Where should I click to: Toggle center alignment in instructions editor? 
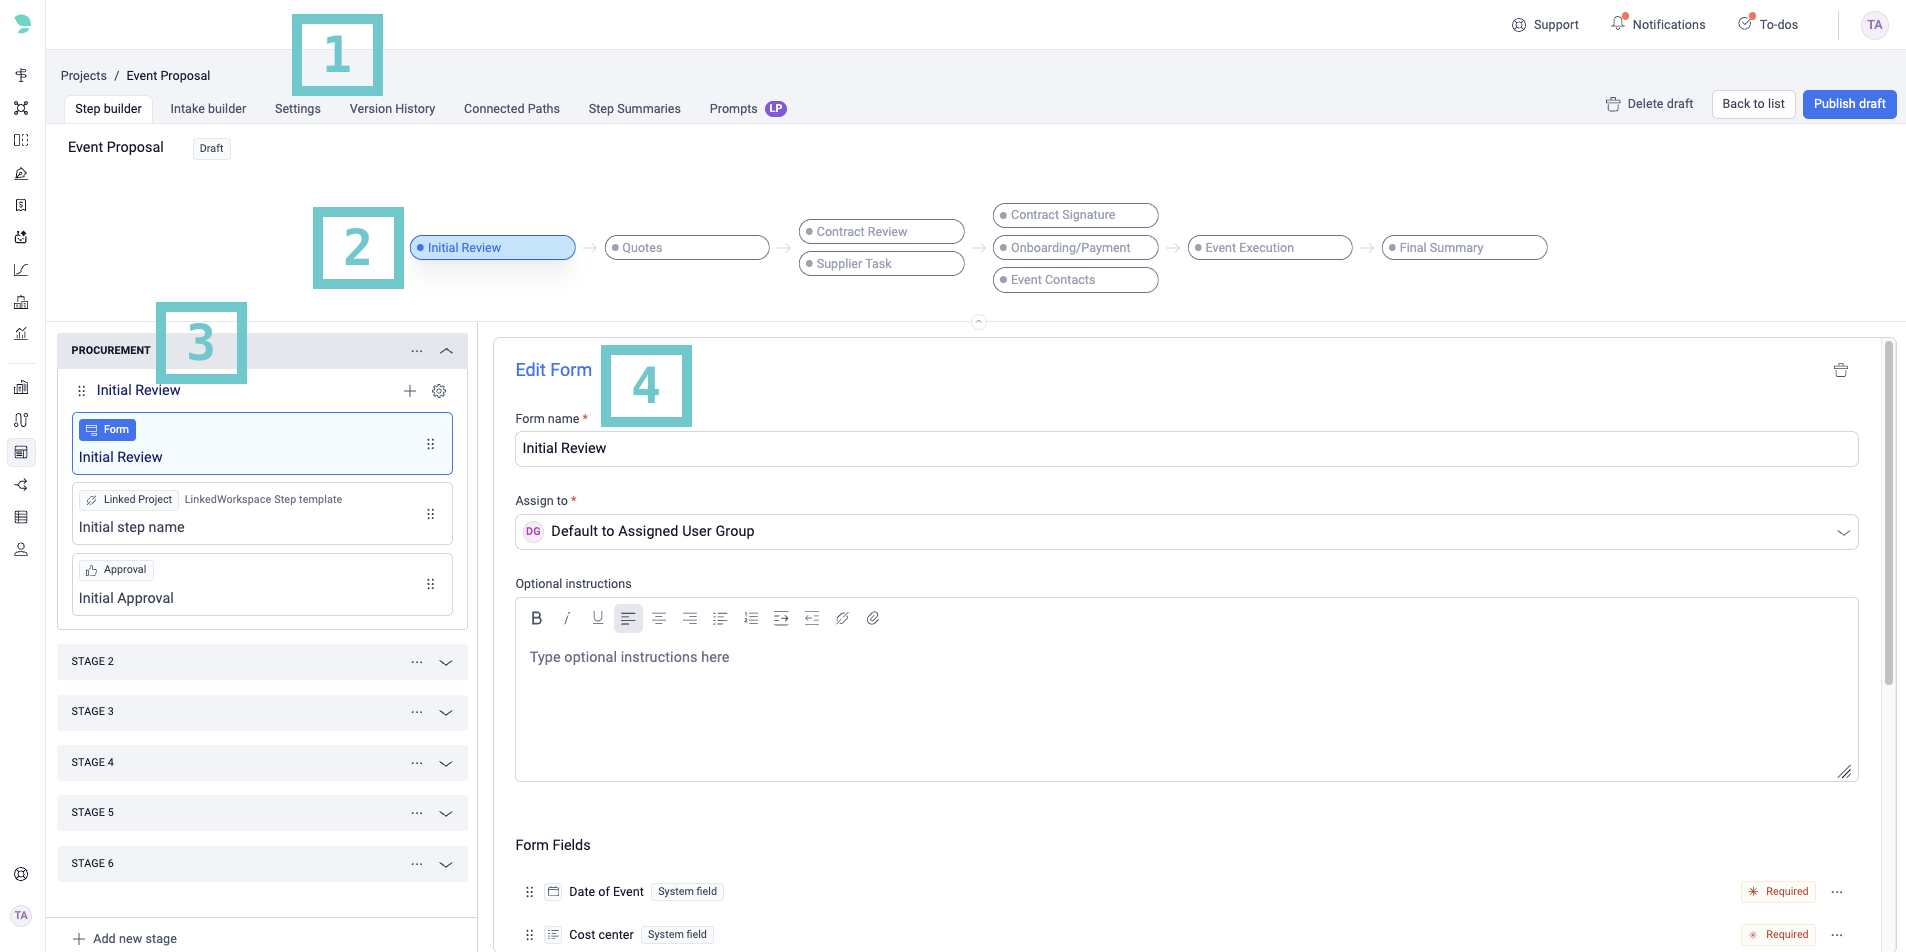tap(659, 618)
